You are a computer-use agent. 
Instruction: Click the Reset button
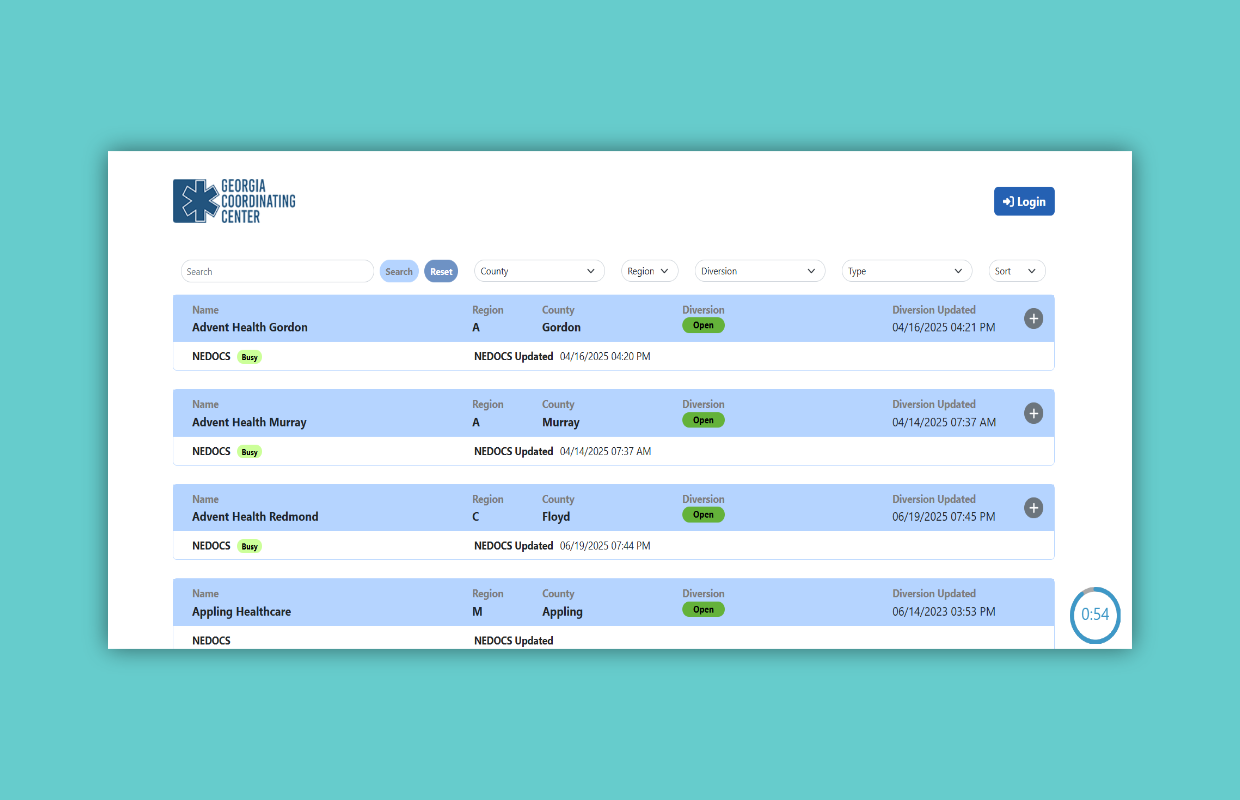click(441, 271)
